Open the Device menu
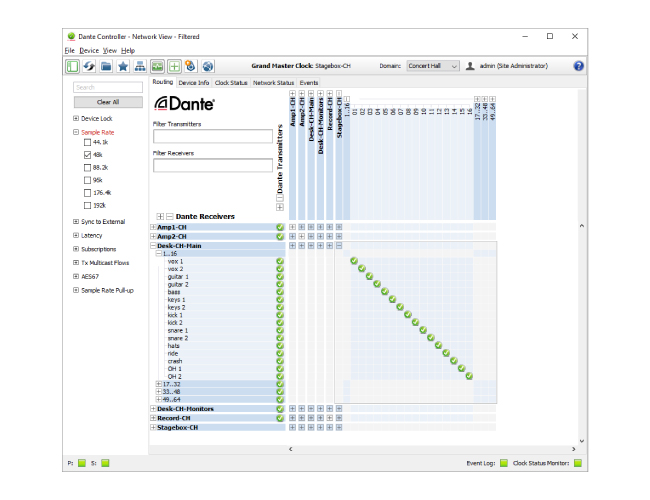Viewport: 650px width, 500px height. pos(89,50)
